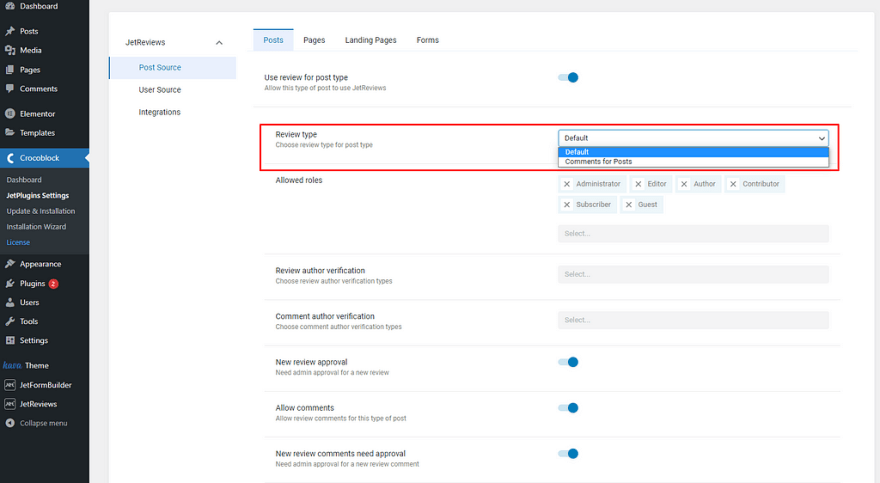Click the Media icon in sidebar
This screenshot has height=483, width=880.
10,50
